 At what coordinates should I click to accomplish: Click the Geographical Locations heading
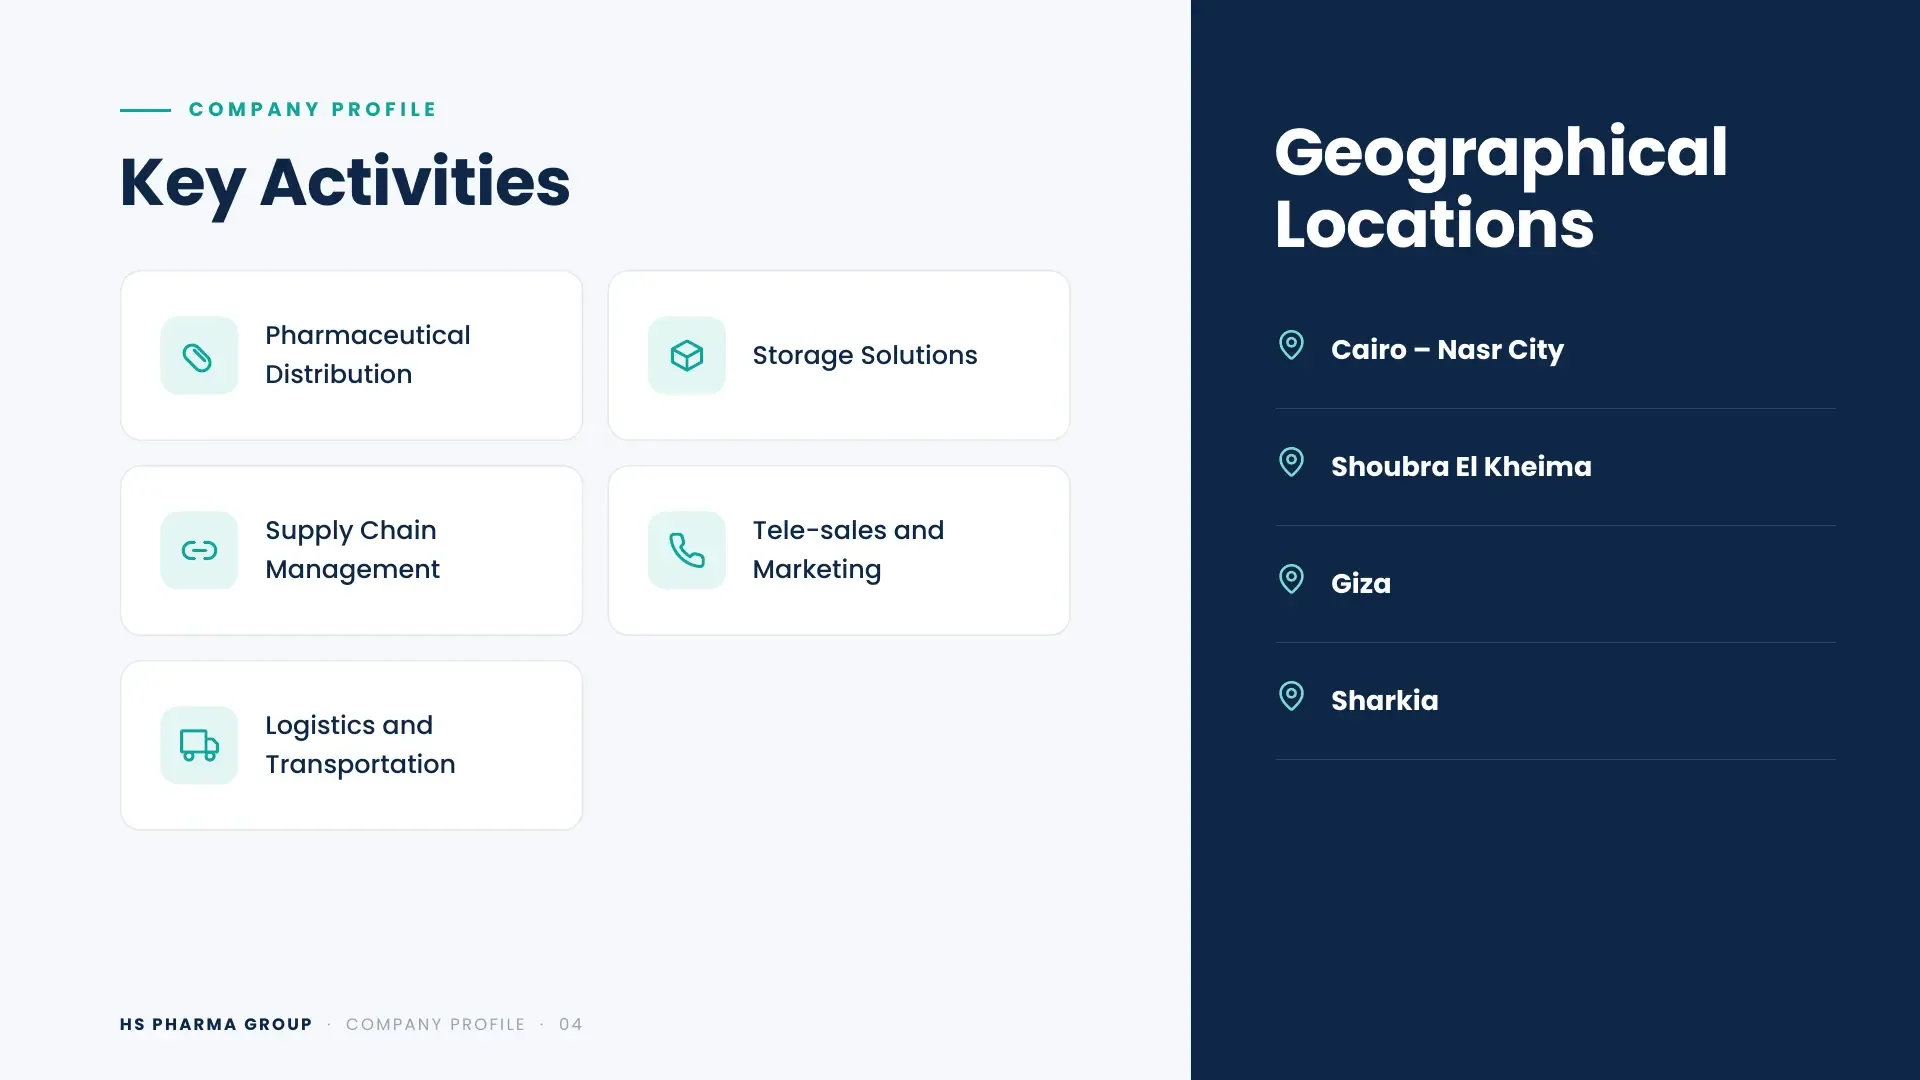[1500, 188]
